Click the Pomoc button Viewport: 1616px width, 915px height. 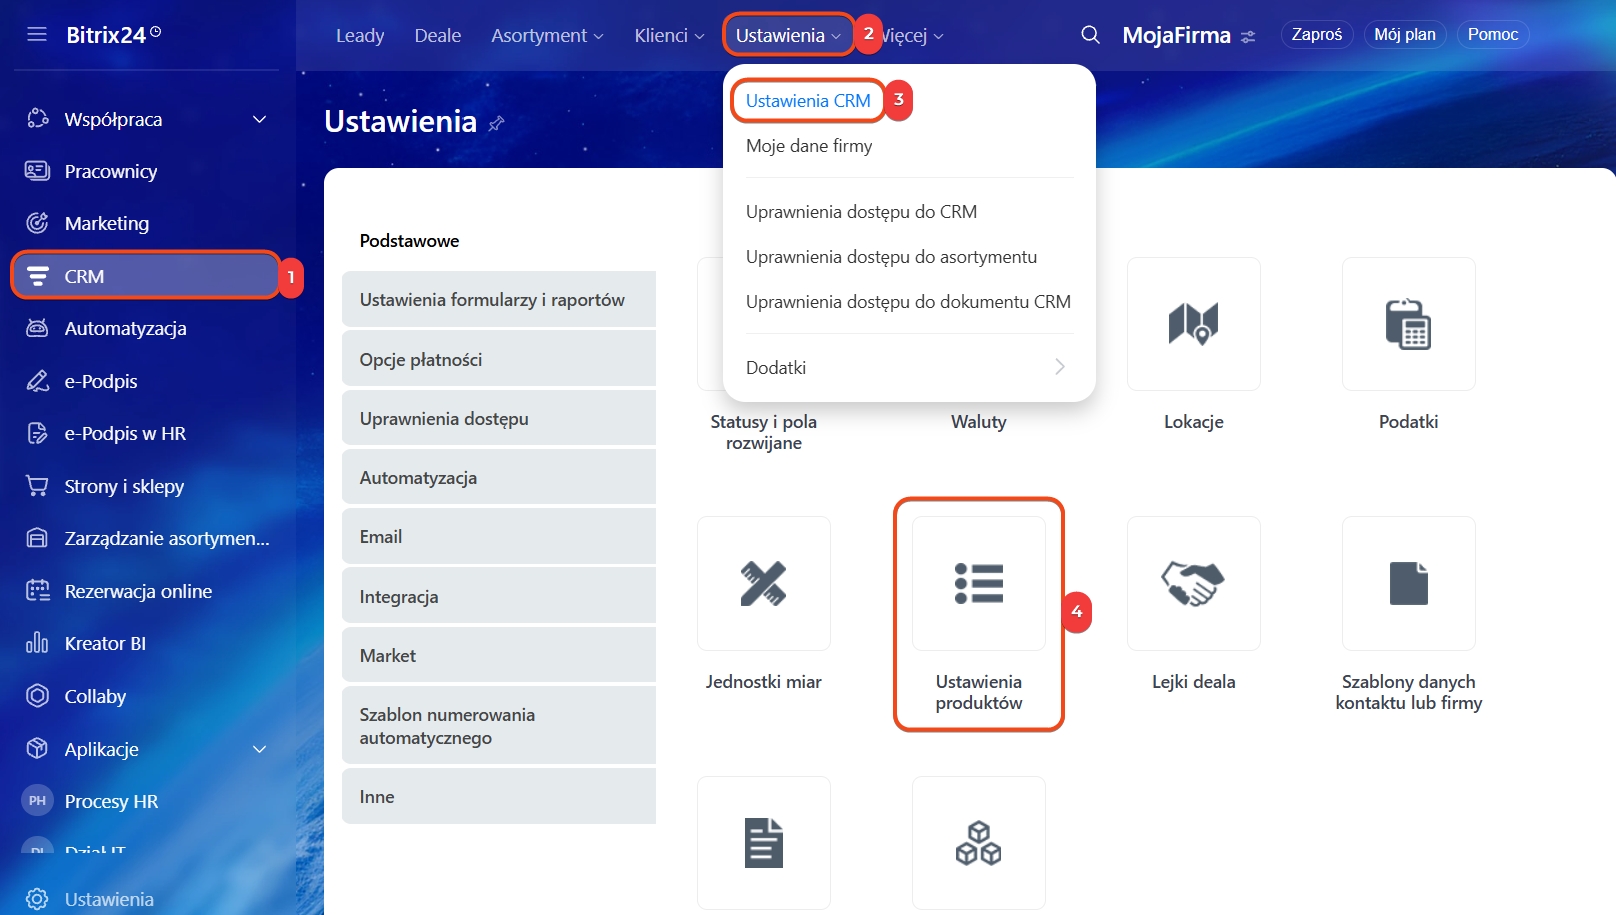point(1493,35)
